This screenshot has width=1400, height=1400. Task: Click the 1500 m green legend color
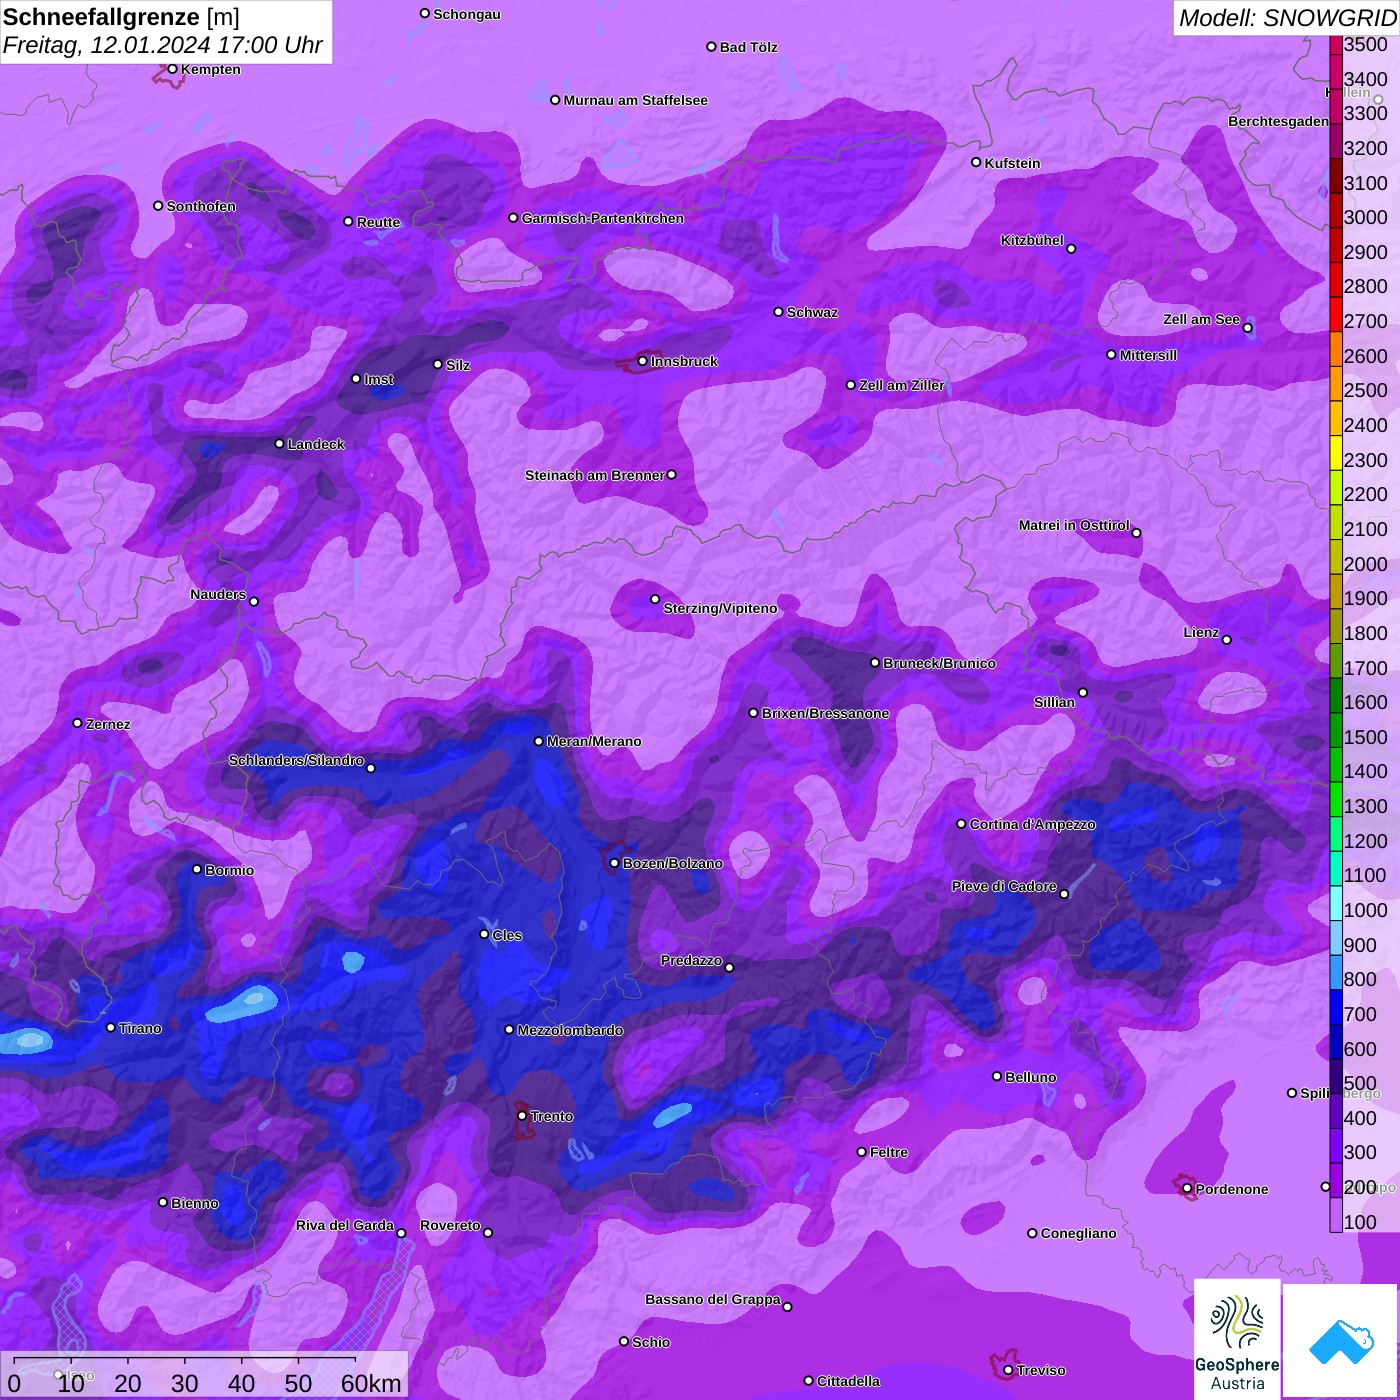coord(1336,730)
